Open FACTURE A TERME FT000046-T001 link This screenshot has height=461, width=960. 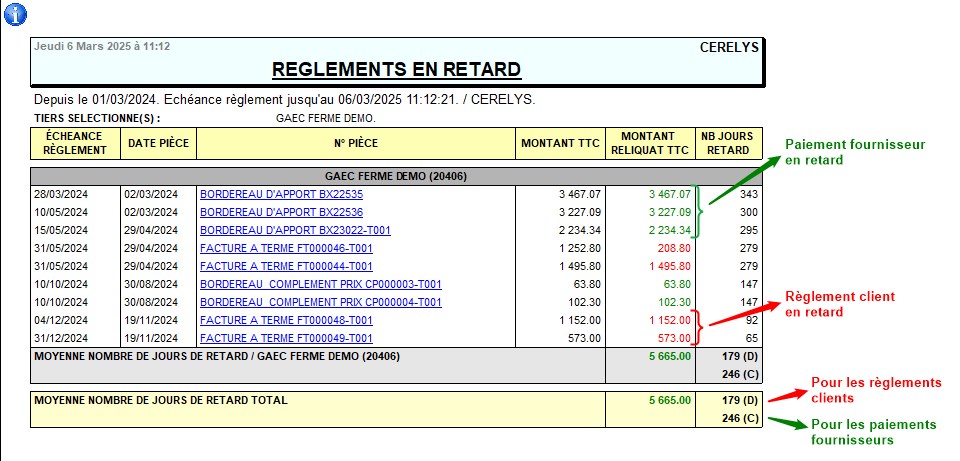(286, 248)
